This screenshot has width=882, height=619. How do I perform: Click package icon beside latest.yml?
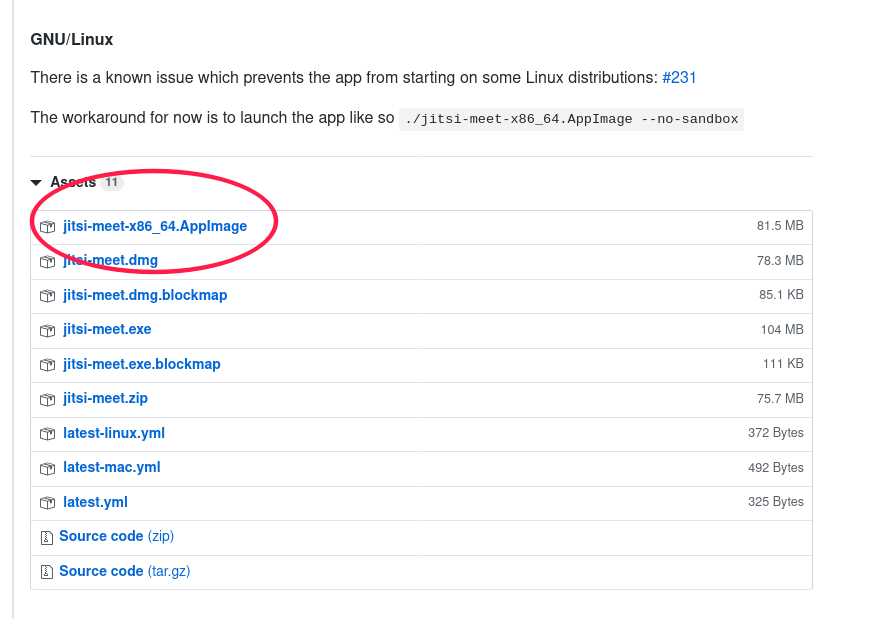click(x=47, y=503)
